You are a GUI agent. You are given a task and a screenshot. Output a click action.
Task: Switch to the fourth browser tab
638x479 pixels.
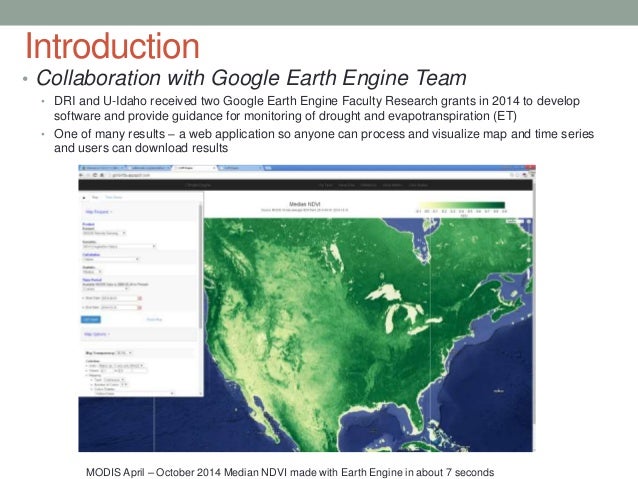(x=240, y=168)
